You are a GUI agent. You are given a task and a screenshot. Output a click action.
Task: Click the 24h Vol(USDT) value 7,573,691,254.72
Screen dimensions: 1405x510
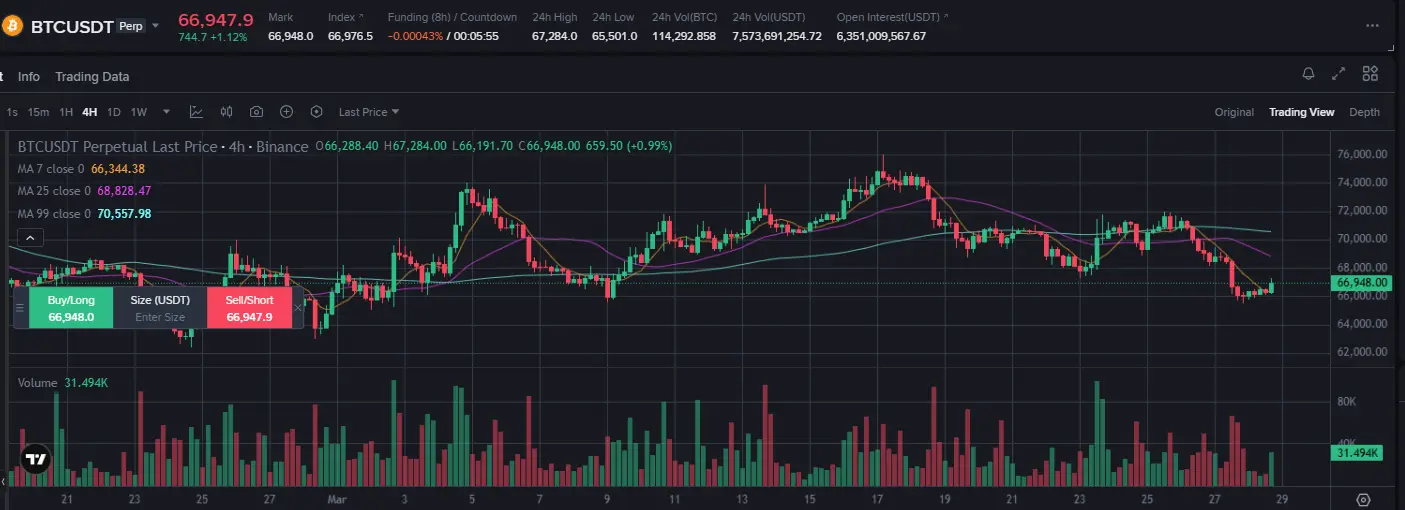(x=777, y=36)
